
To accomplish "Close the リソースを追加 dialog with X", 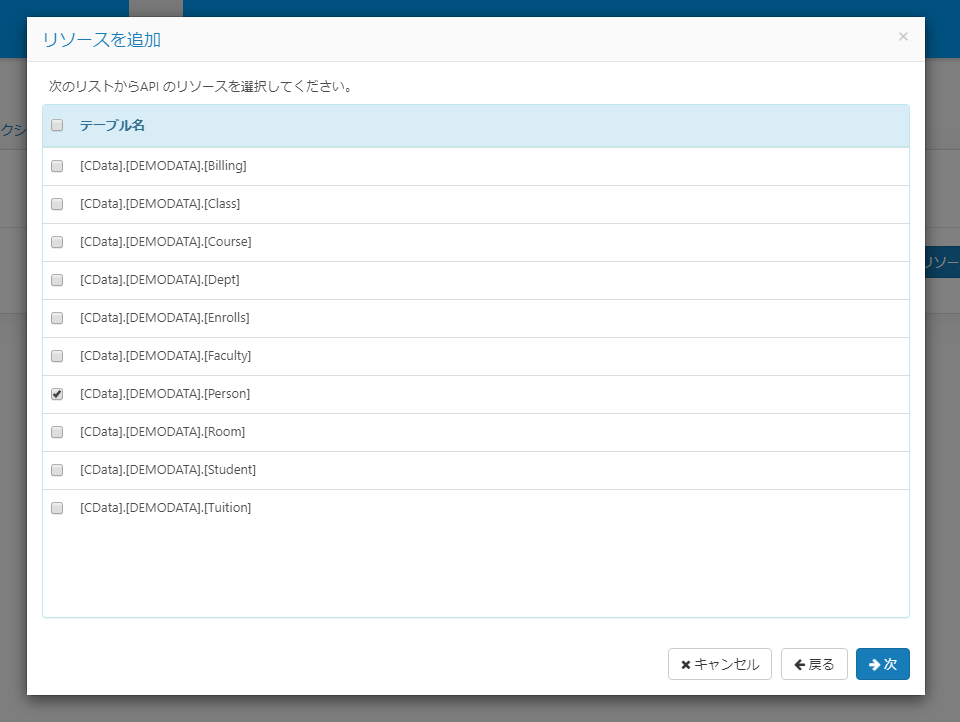I will [x=903, y=37].
